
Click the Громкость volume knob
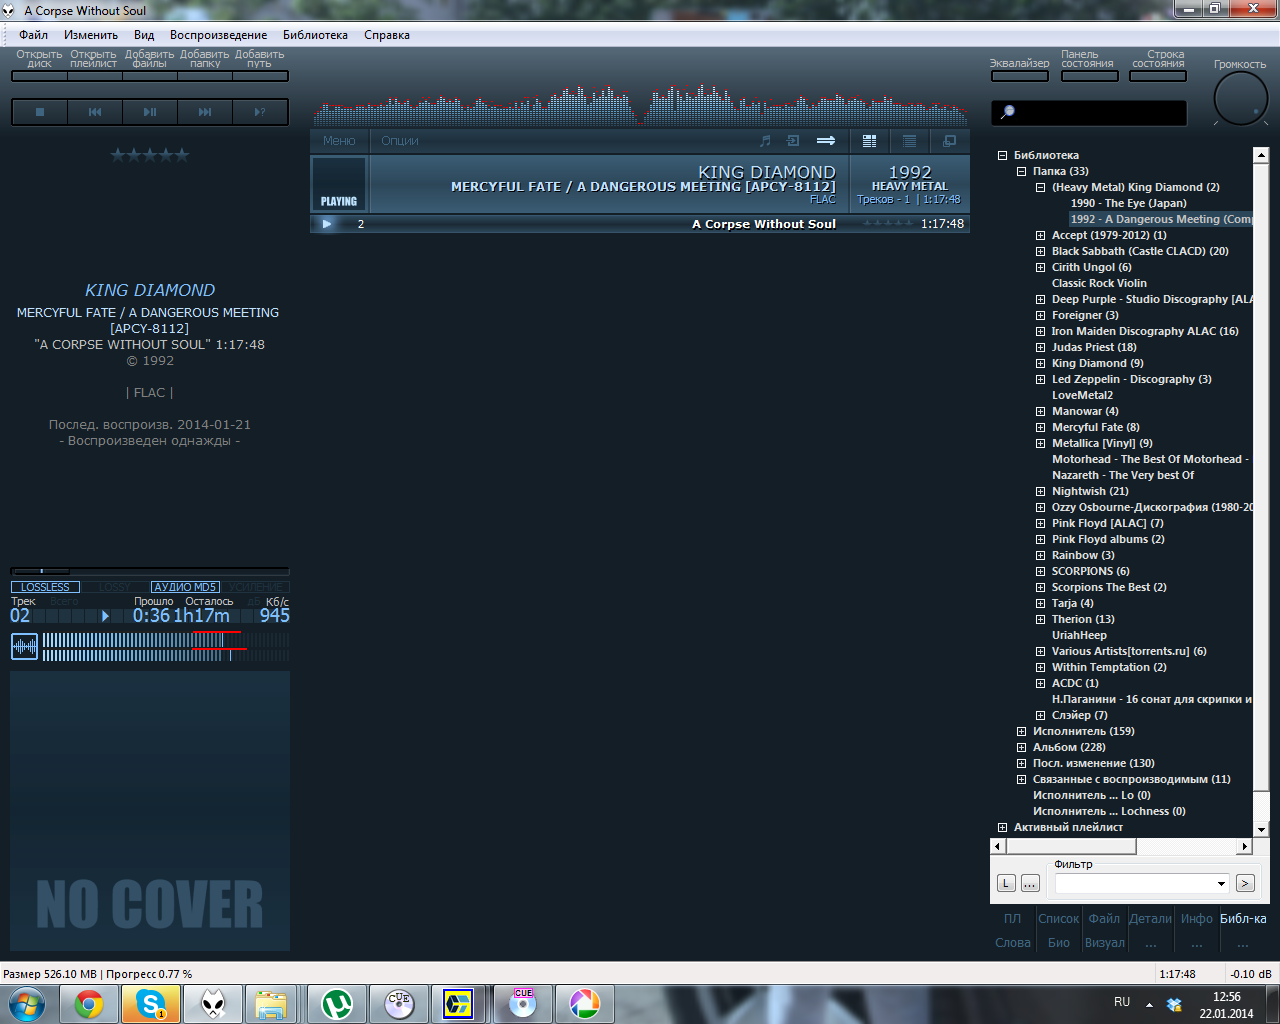pyautogui.click(x=1240, y=99)
